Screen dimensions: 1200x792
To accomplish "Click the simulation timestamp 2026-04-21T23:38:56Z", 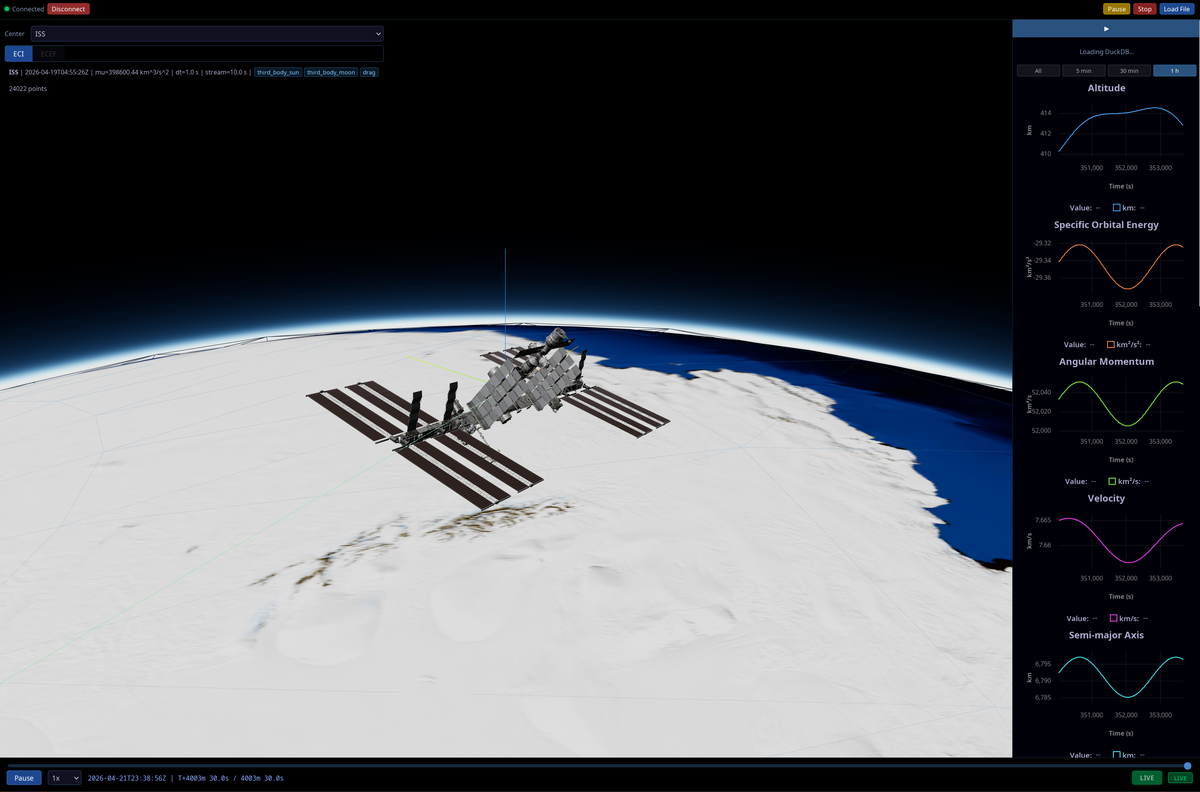I will pos(127,778).
